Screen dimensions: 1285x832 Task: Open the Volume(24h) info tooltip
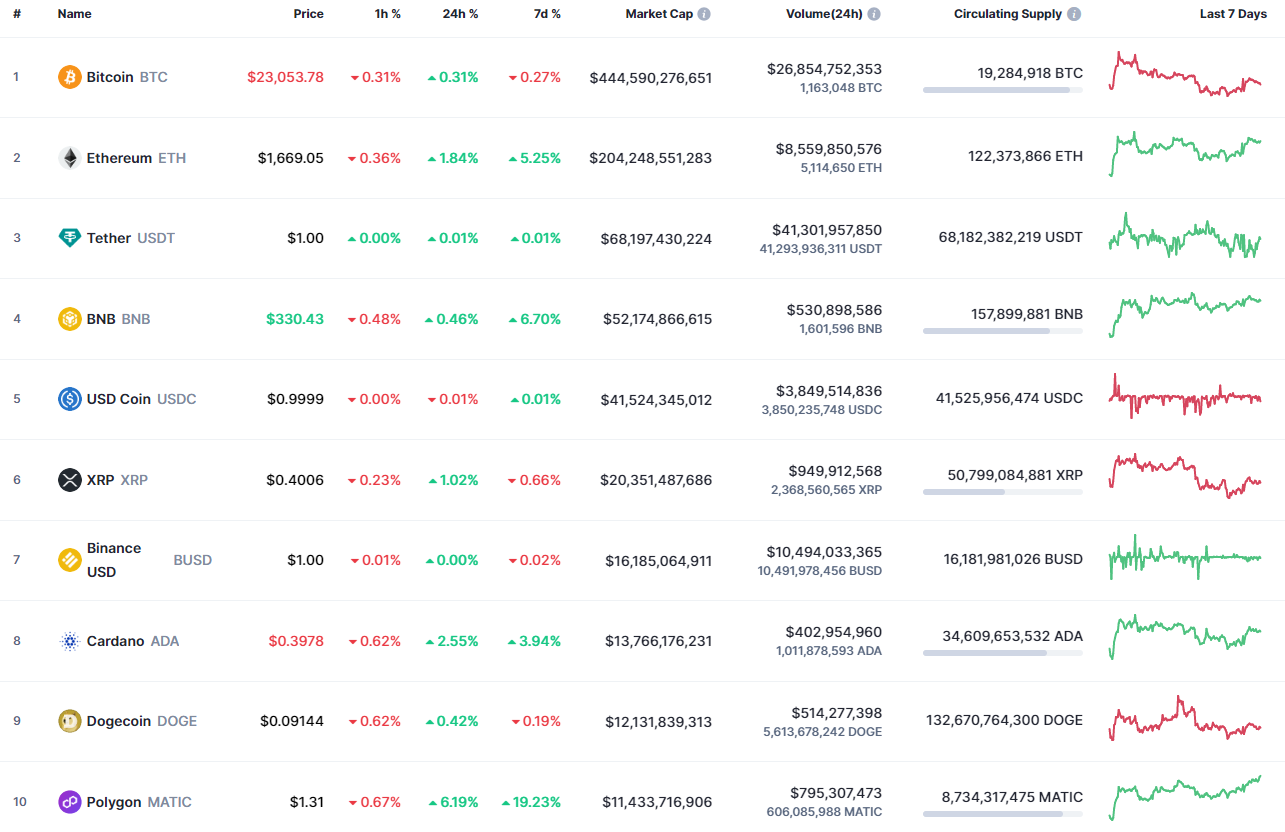click(x=874, y=14)
